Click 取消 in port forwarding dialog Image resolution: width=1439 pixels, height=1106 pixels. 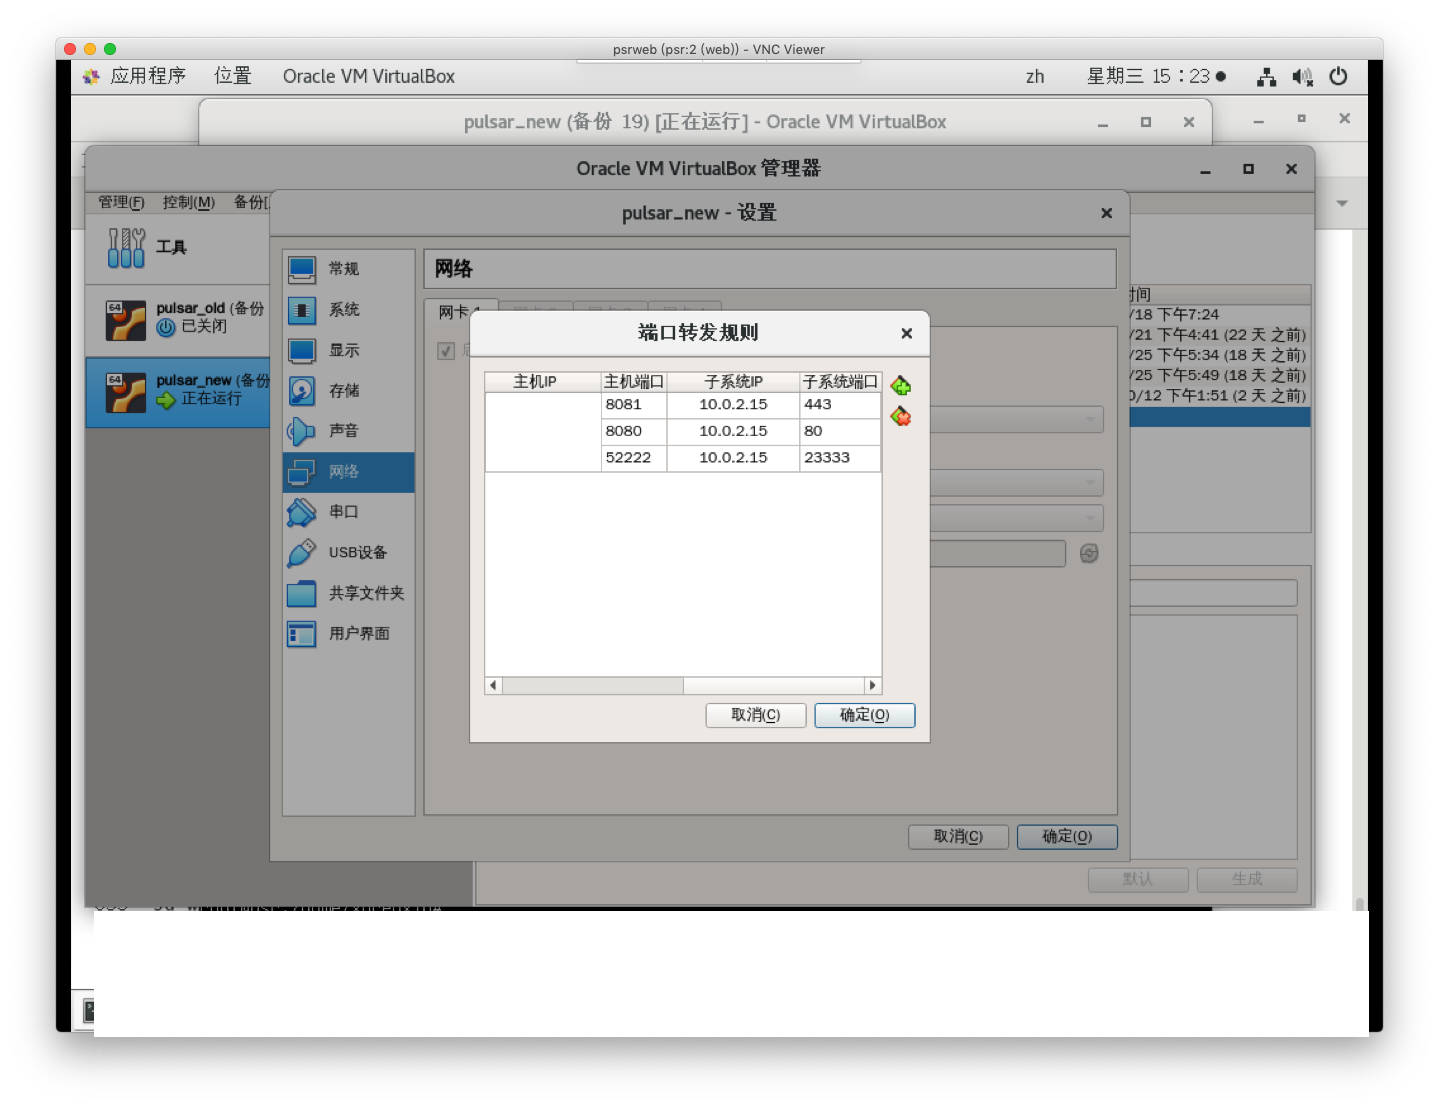756,715
